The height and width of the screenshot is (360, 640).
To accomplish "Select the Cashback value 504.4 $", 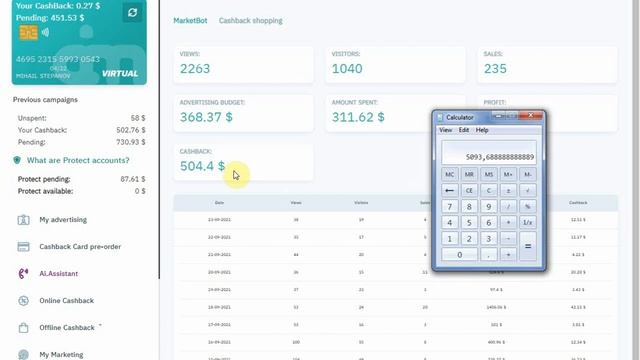I will [202, 166].
